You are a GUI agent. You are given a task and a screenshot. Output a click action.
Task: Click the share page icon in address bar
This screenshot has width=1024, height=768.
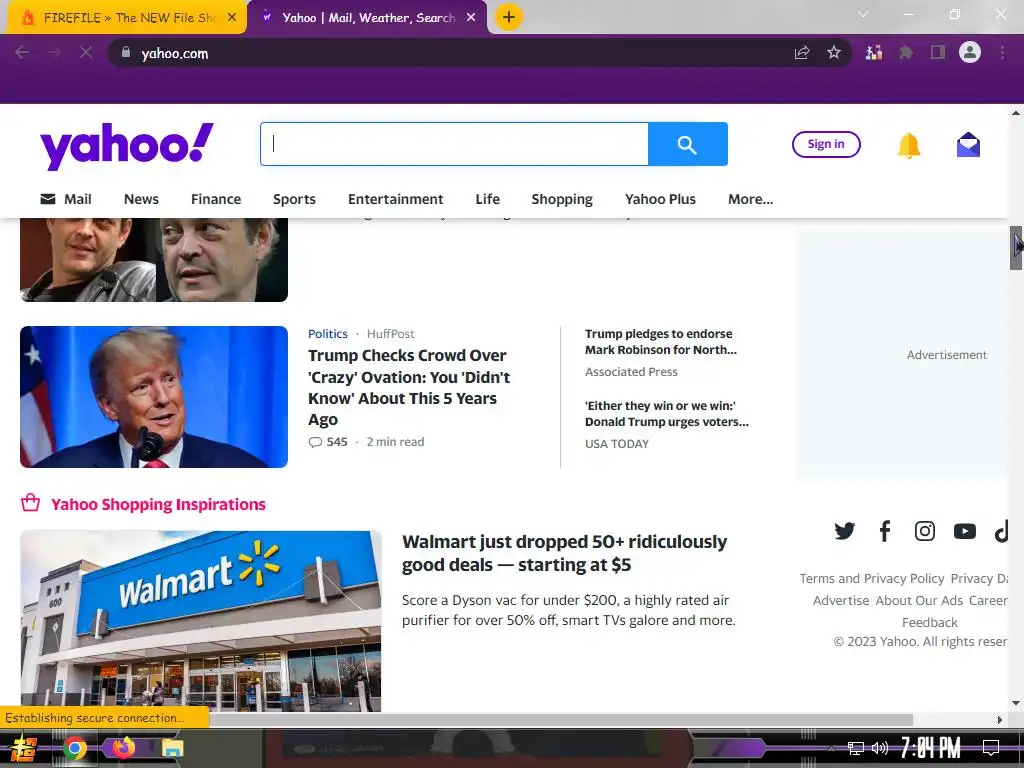(802, 53)
